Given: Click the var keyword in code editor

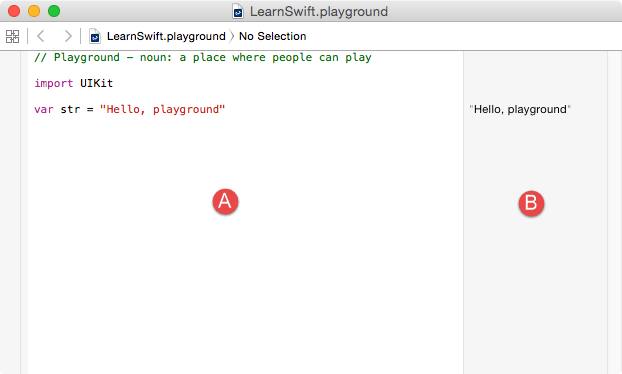Looking at the screenshot, I should (x=44, y=109).
